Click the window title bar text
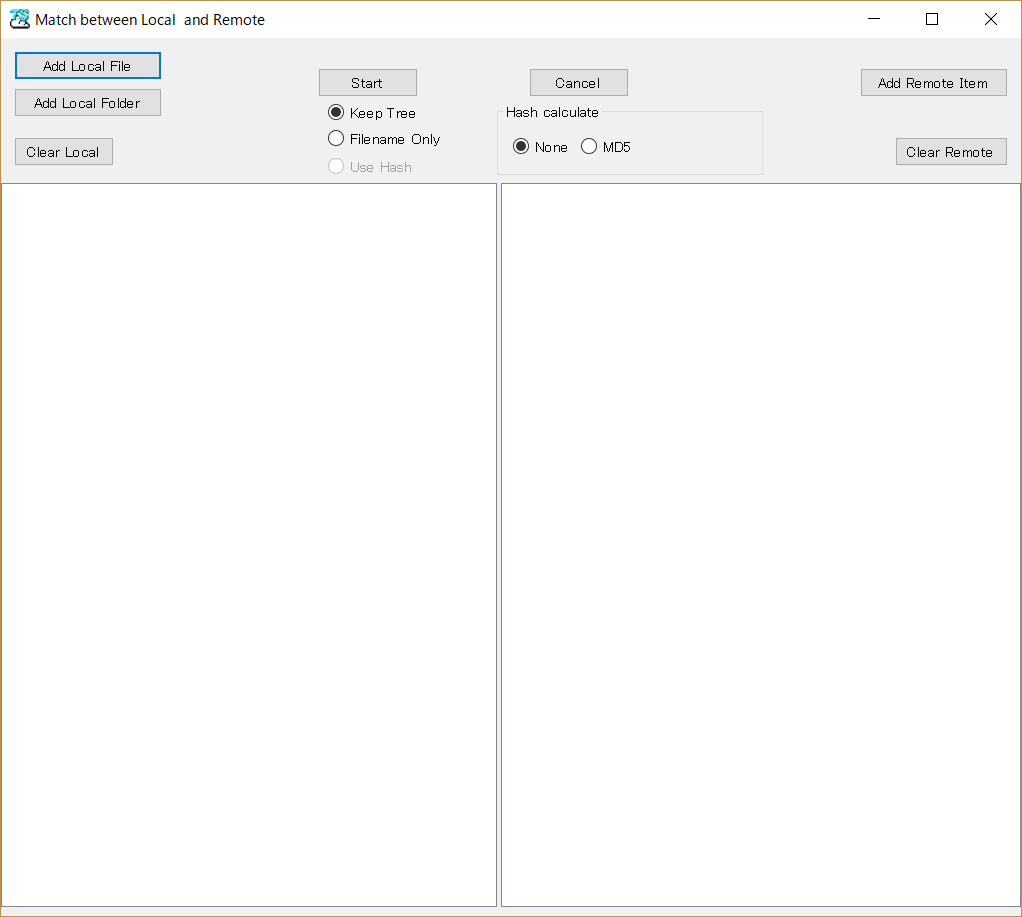This screenshot has height=917, width=1022. [x=150, y=20]
